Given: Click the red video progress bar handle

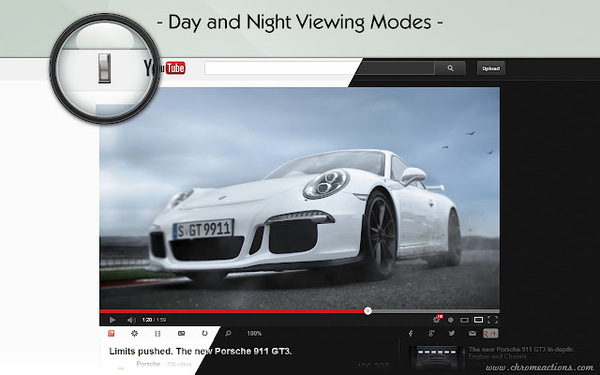Looking at the screenshot, I should coord(368,311).
